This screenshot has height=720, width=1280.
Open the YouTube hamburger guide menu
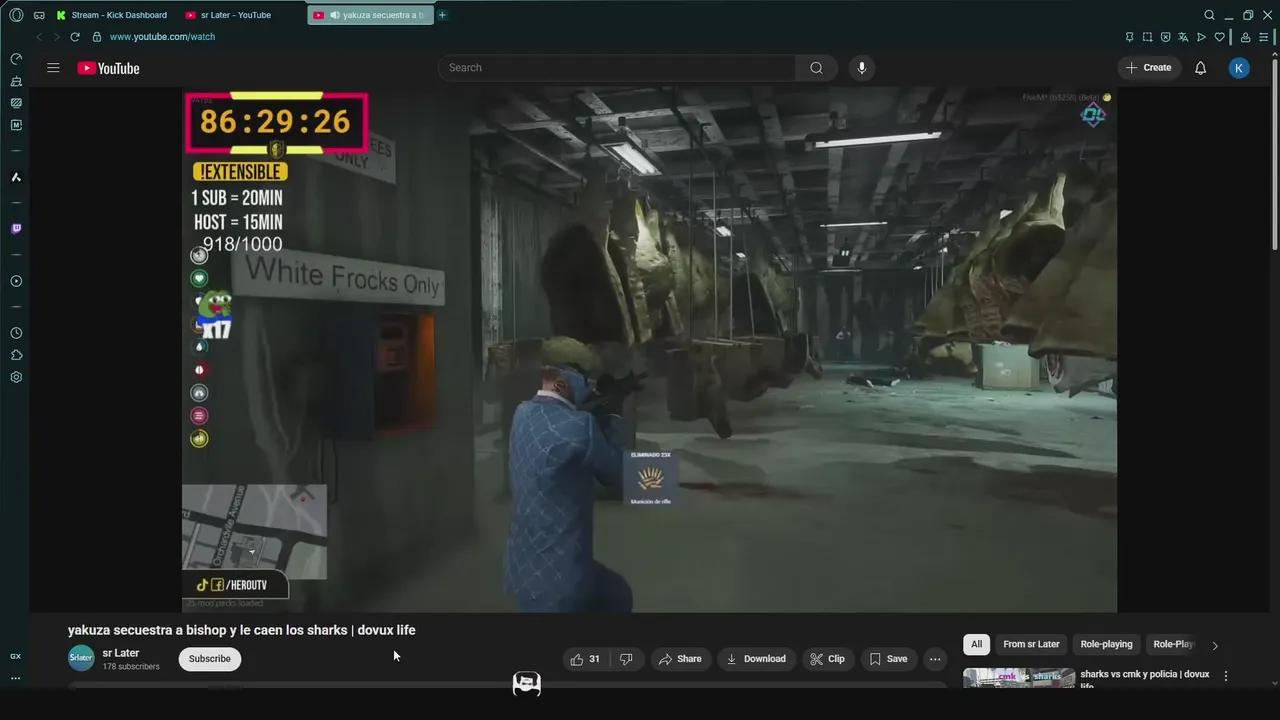click(53, 68)
